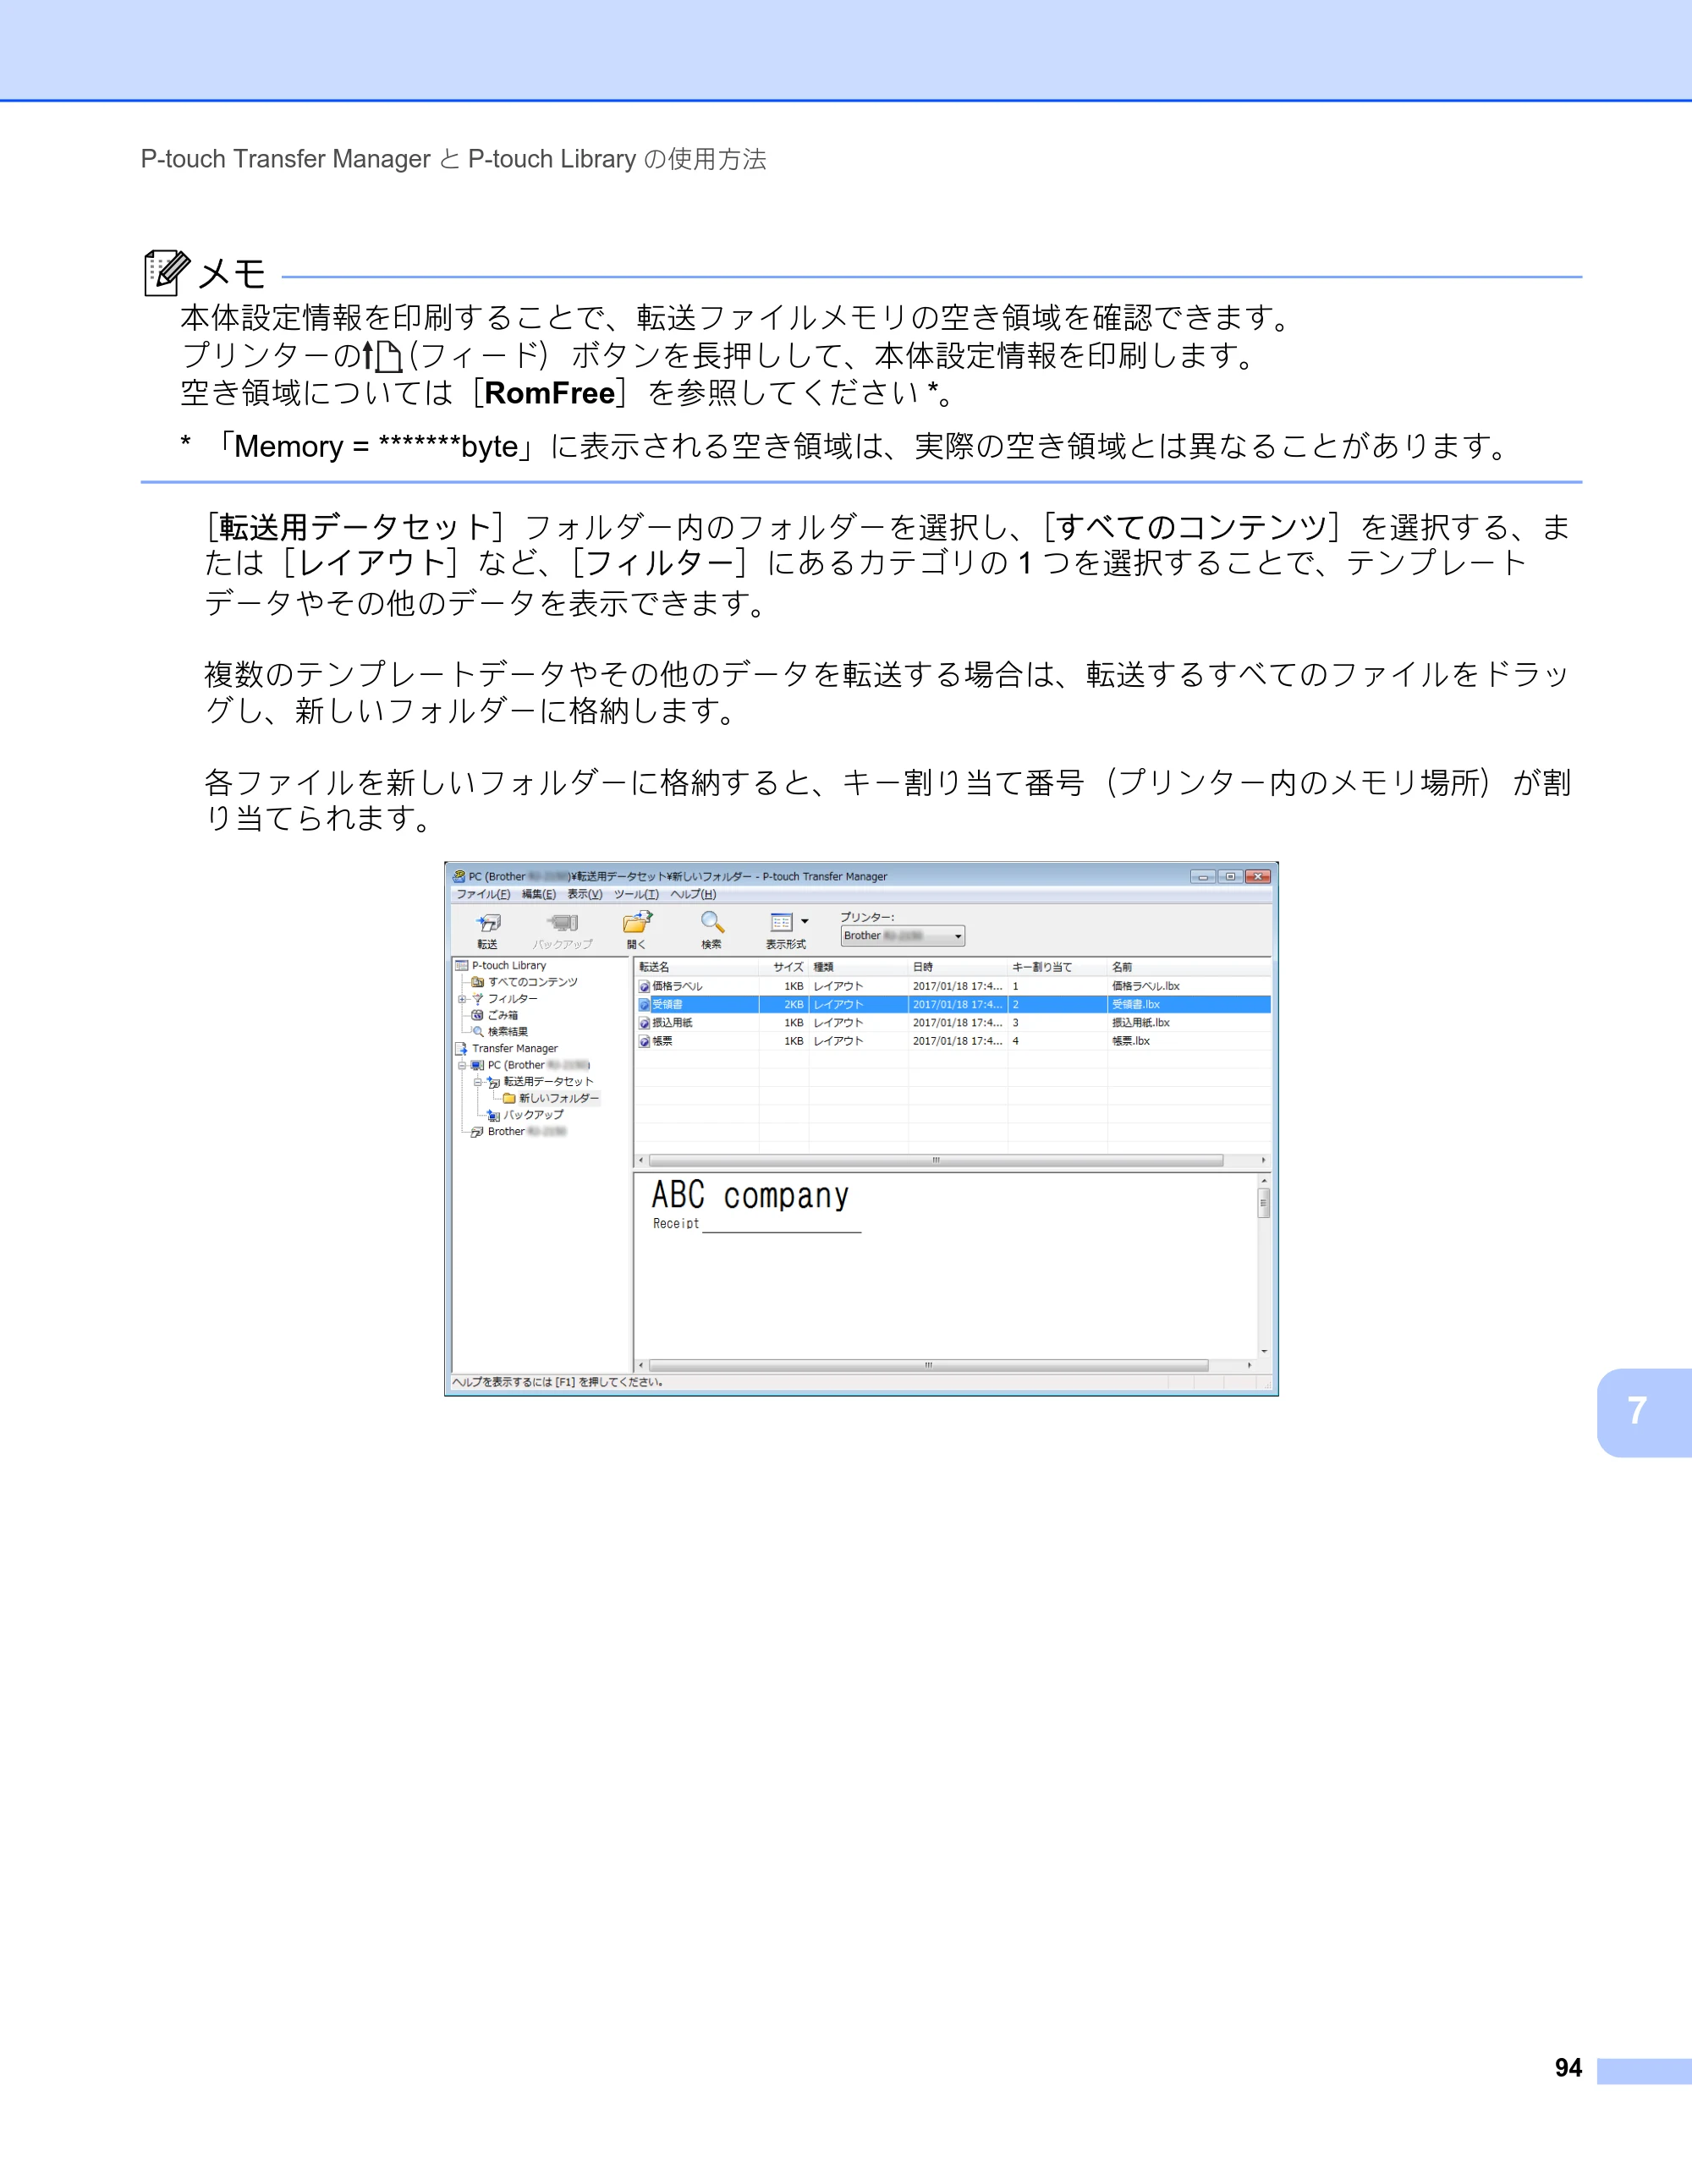
Task: Sort by サイズ column header
Action: coord(783,967)
